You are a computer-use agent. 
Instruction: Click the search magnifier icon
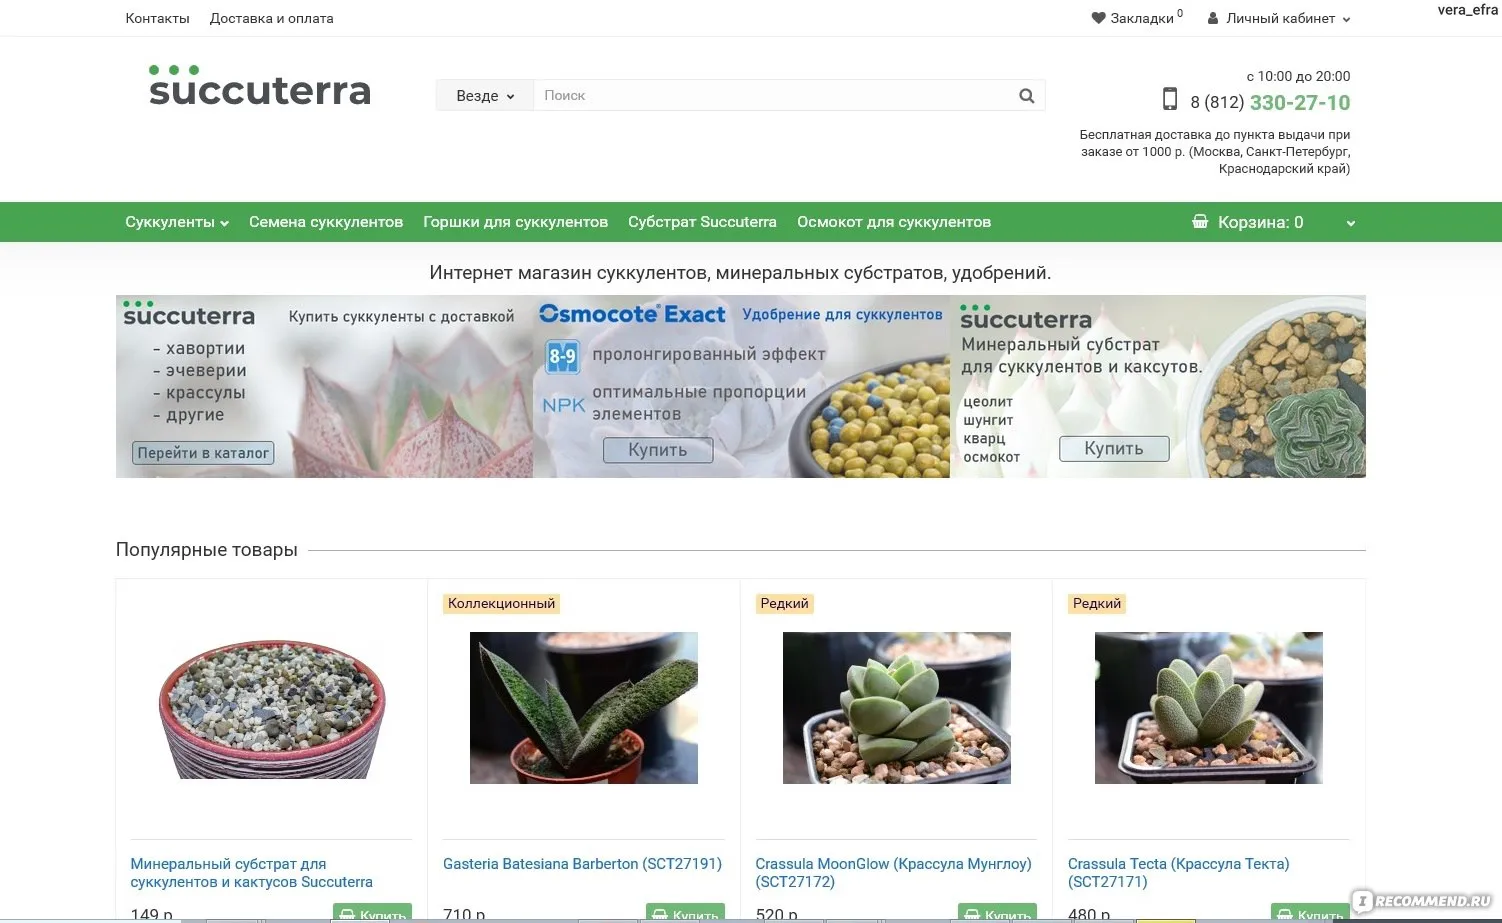[1026, 96]
